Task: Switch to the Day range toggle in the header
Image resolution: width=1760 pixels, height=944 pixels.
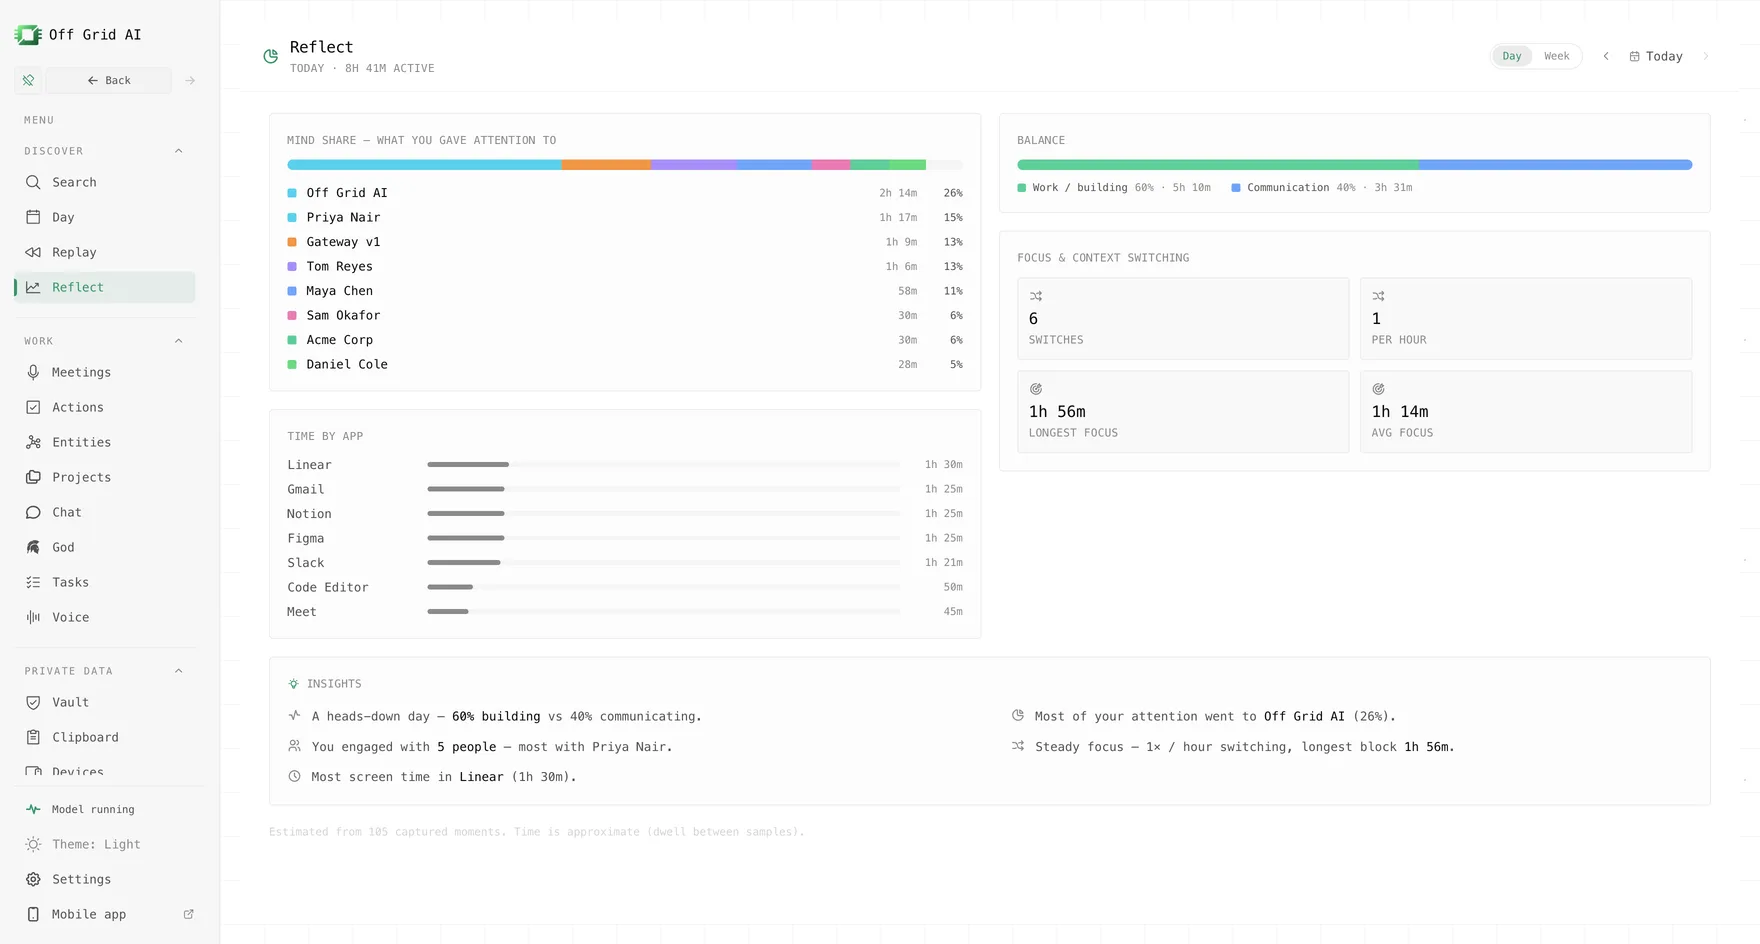Action: tap(1512, 56)
